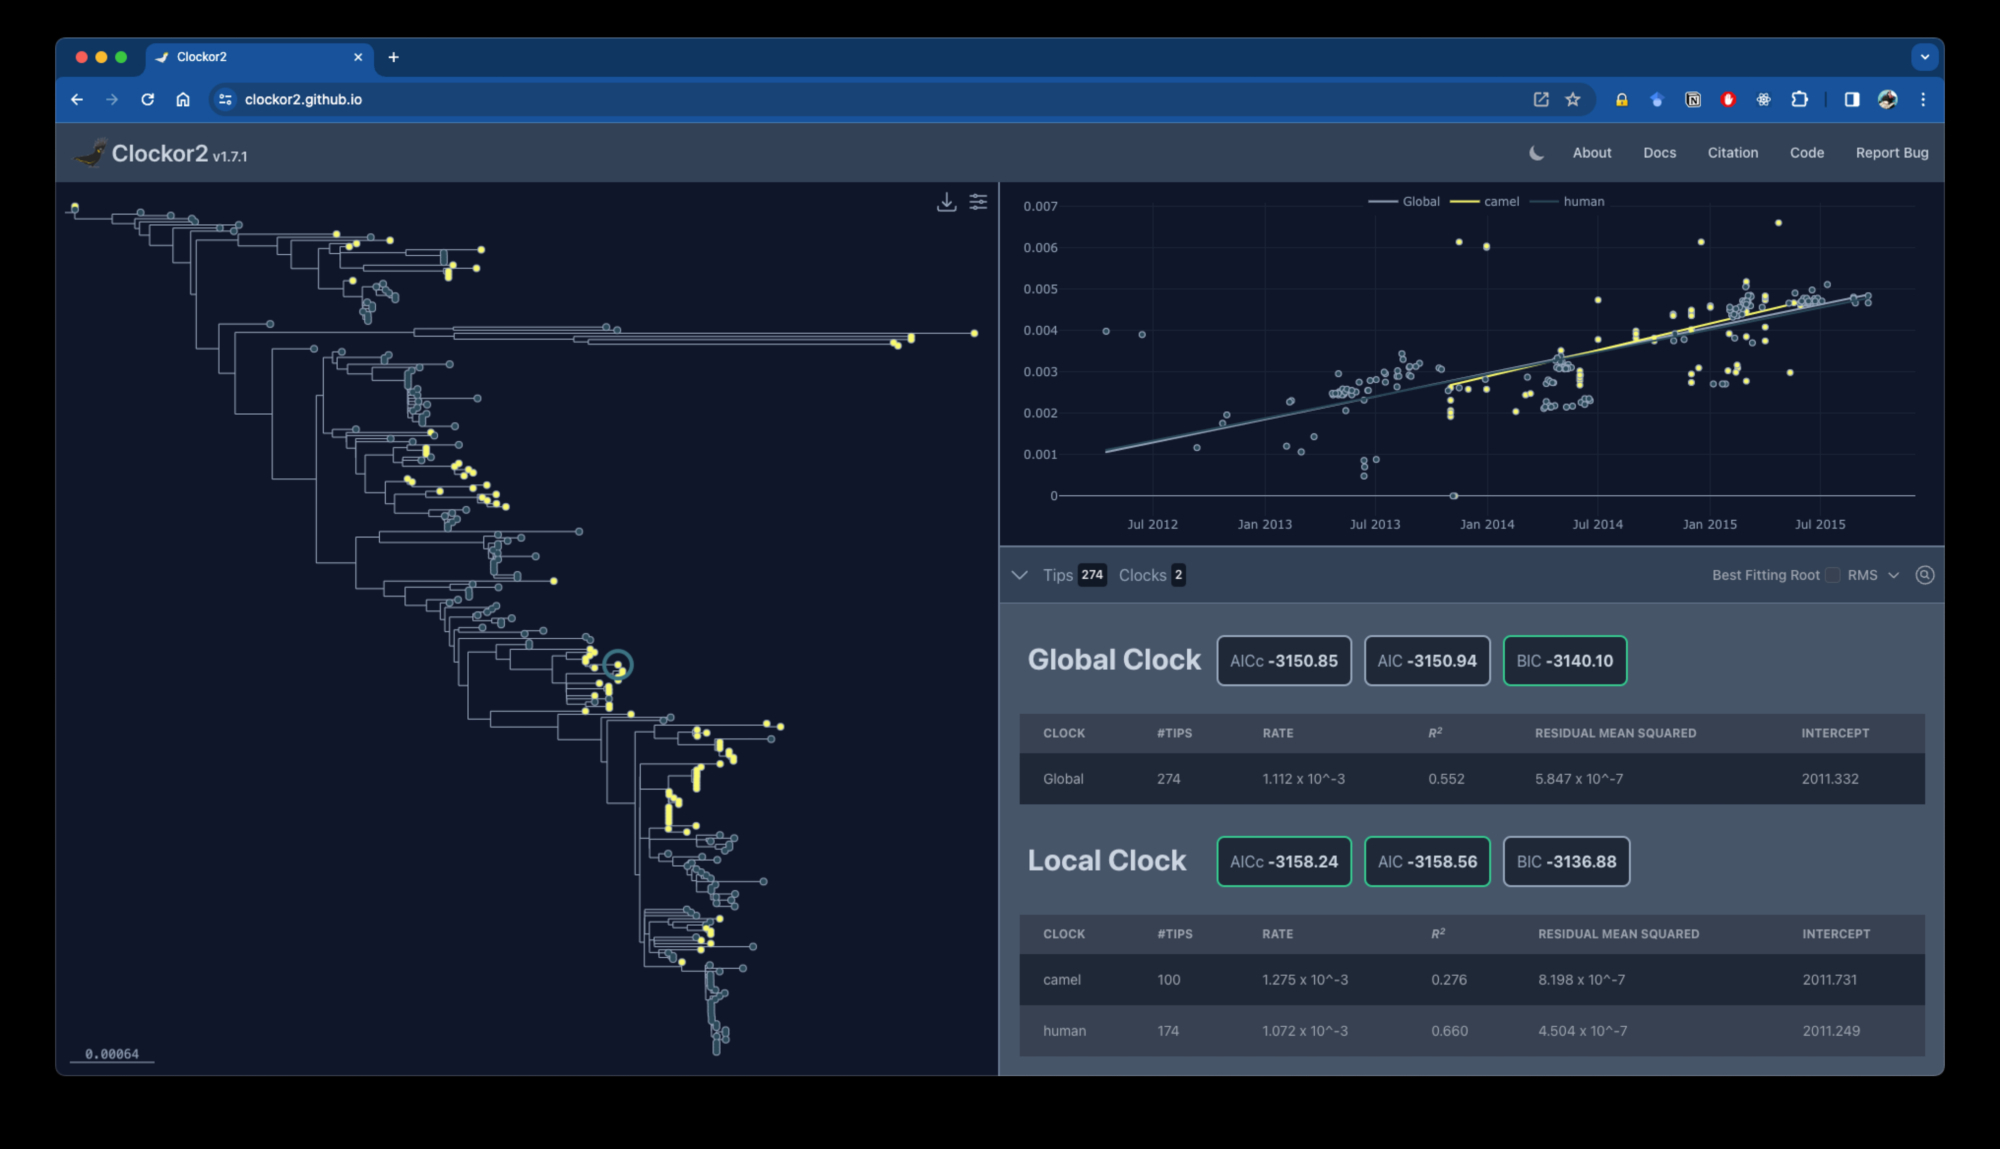The image size is (2000, 1149).
Task: Toggle the human series in the legend
Action: 1582,202
